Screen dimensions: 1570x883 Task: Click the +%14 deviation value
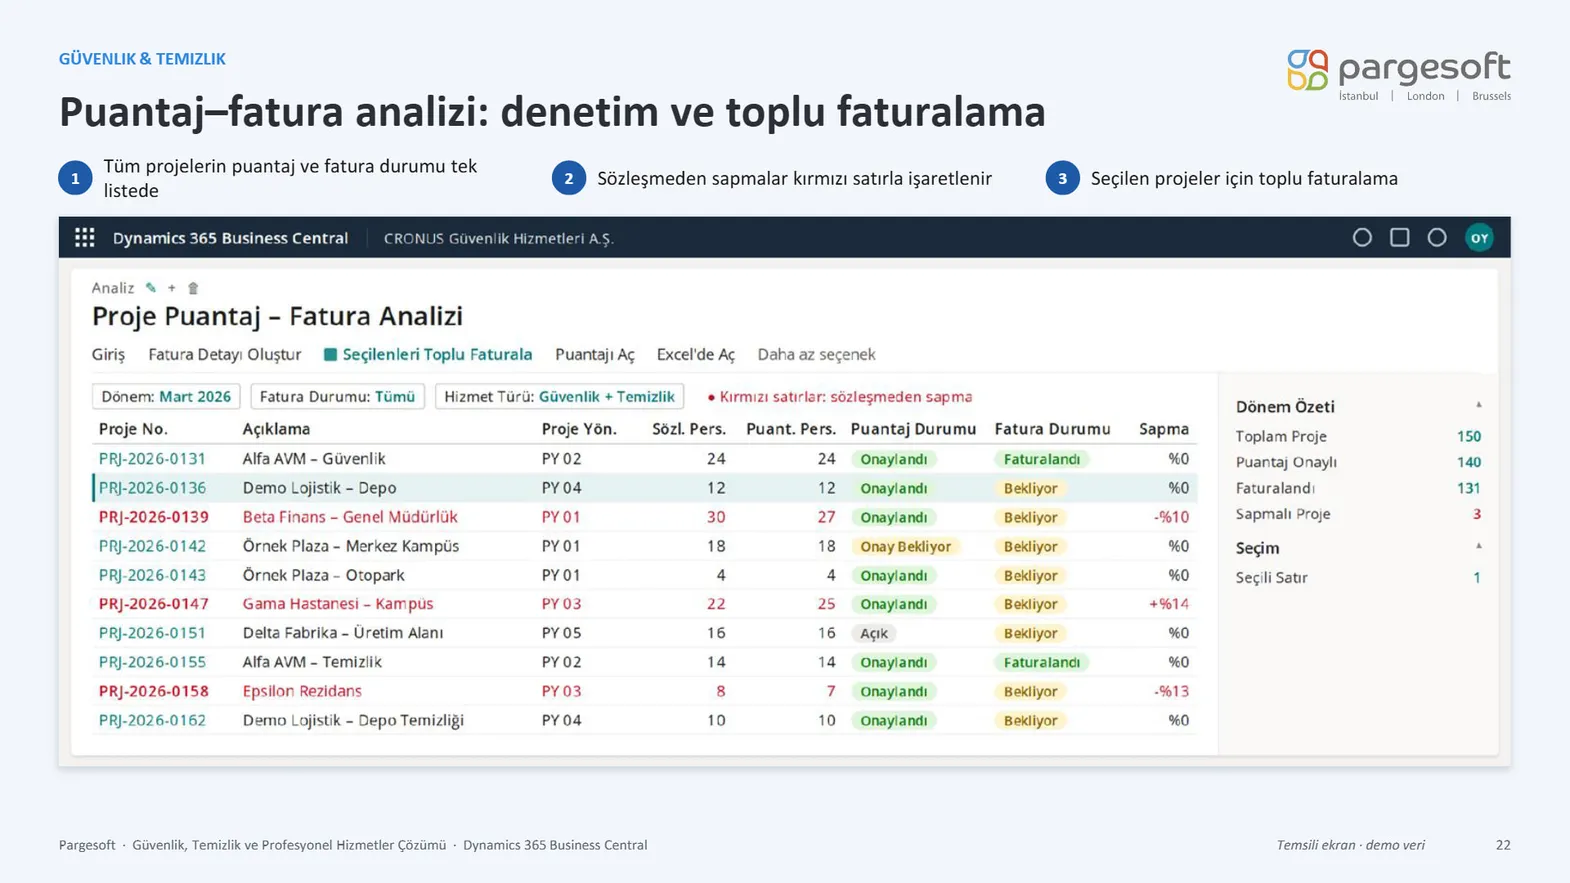click(x=1168, y=604)
